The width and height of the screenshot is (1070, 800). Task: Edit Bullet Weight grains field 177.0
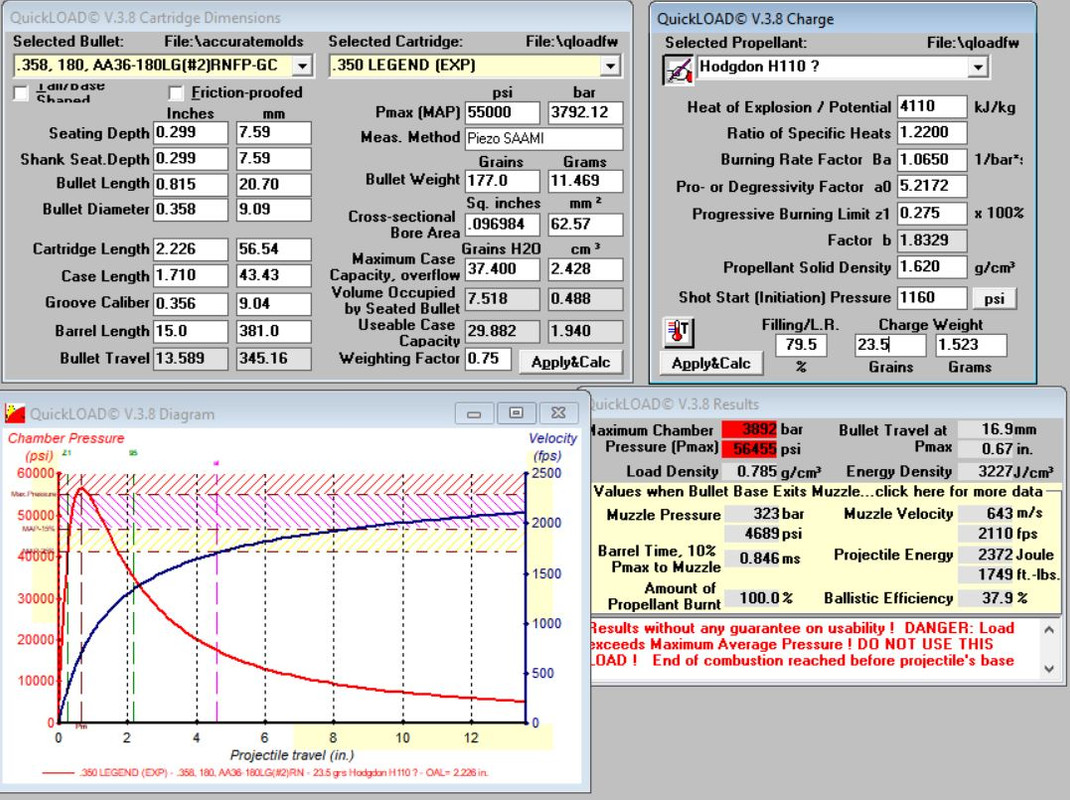pos(502,181)
